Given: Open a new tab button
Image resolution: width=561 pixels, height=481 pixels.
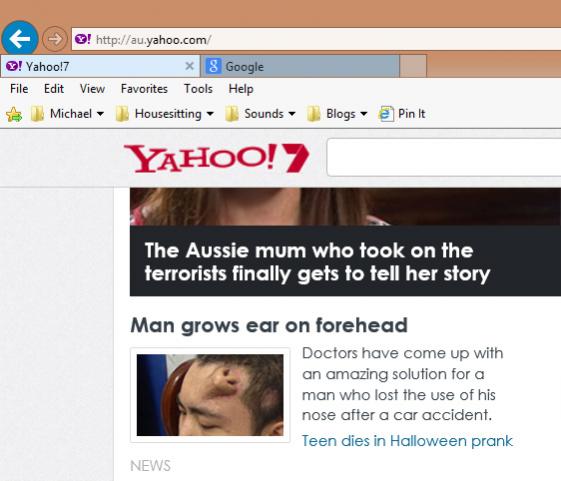Looking at the screenshot, I should click(x=413, y=66).
